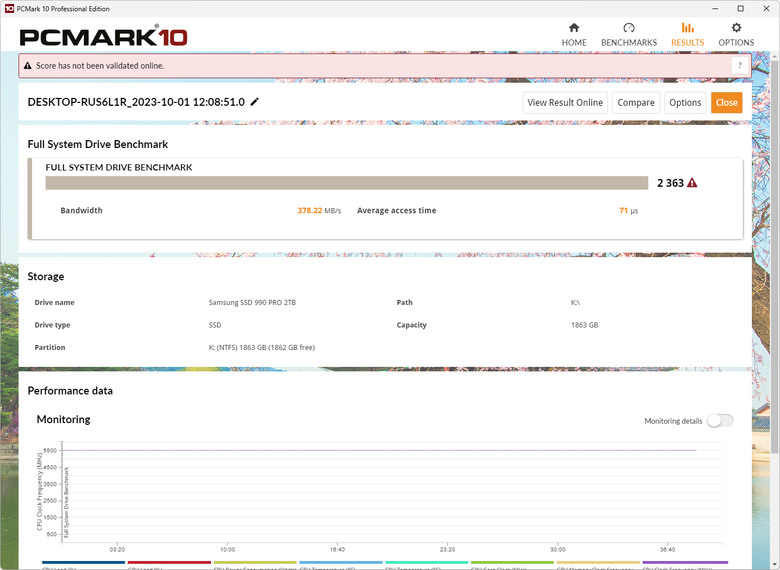Screen dimensions: 780x570
Task: Click the partition value K: (NTFS) 1863 GB
Action: [x=262, y=347]
